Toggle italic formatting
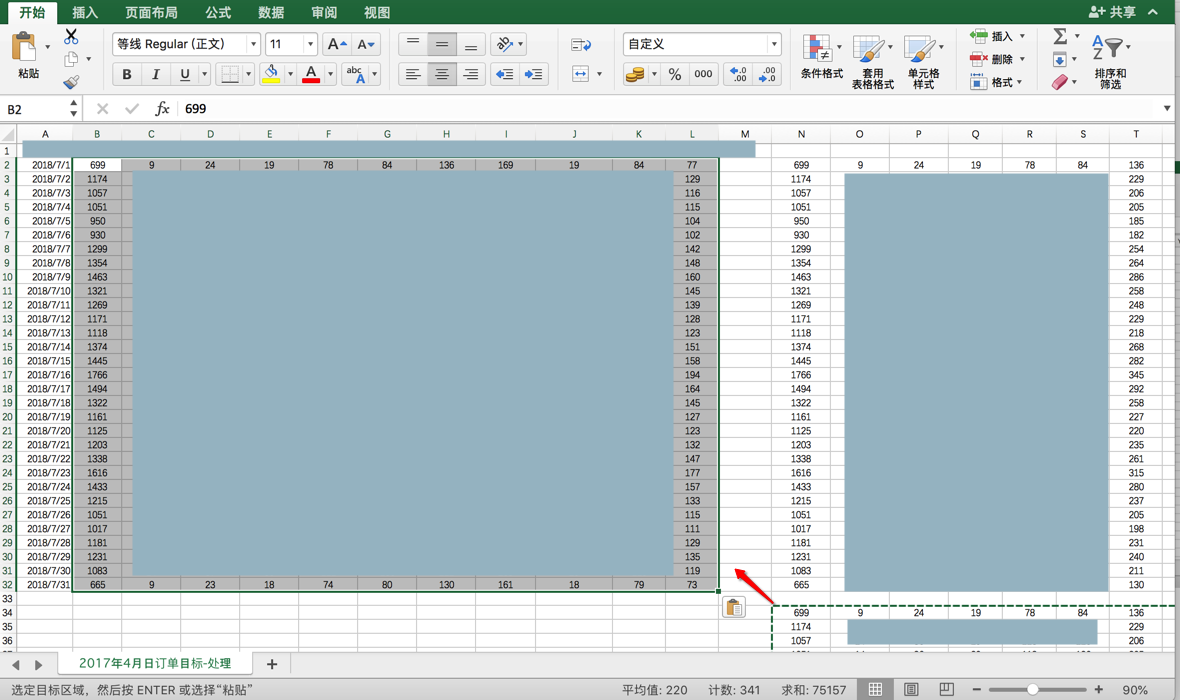 pyautogui.click(x=155, y=74)
